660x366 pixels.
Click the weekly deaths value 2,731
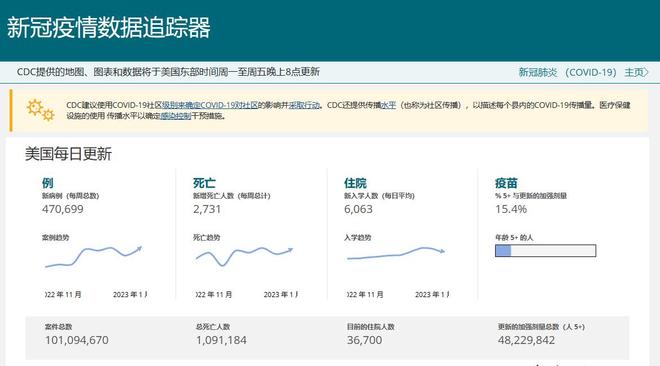[207, 209]
